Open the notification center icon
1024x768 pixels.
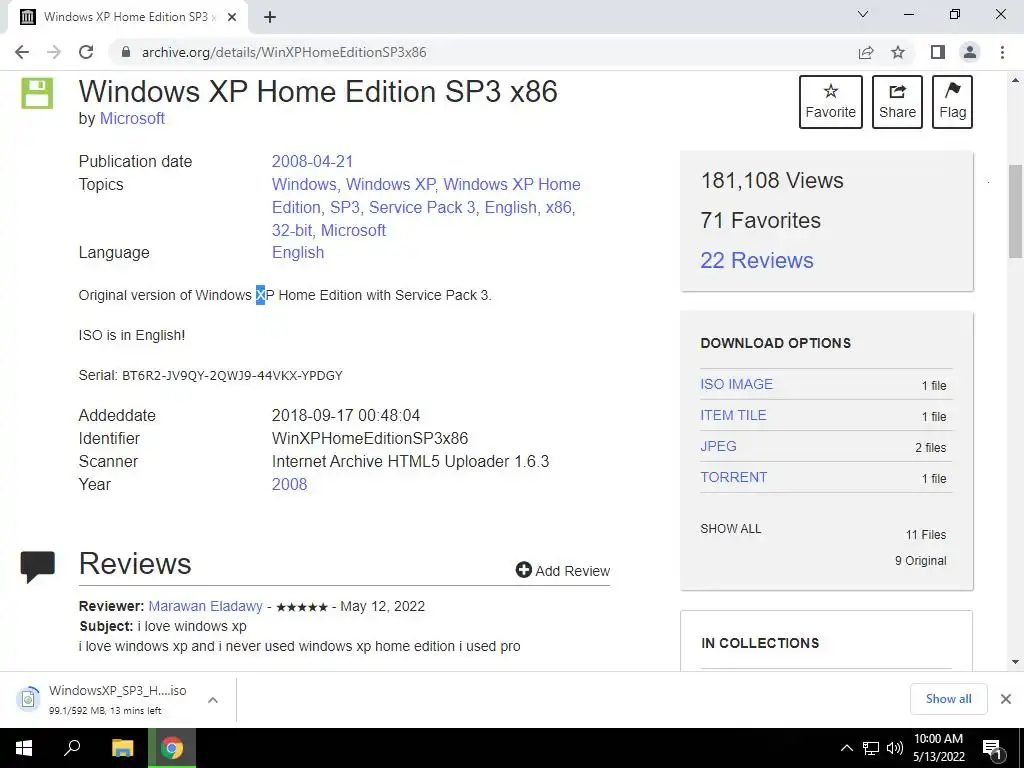pyautogui.click(x=993, y=749)
